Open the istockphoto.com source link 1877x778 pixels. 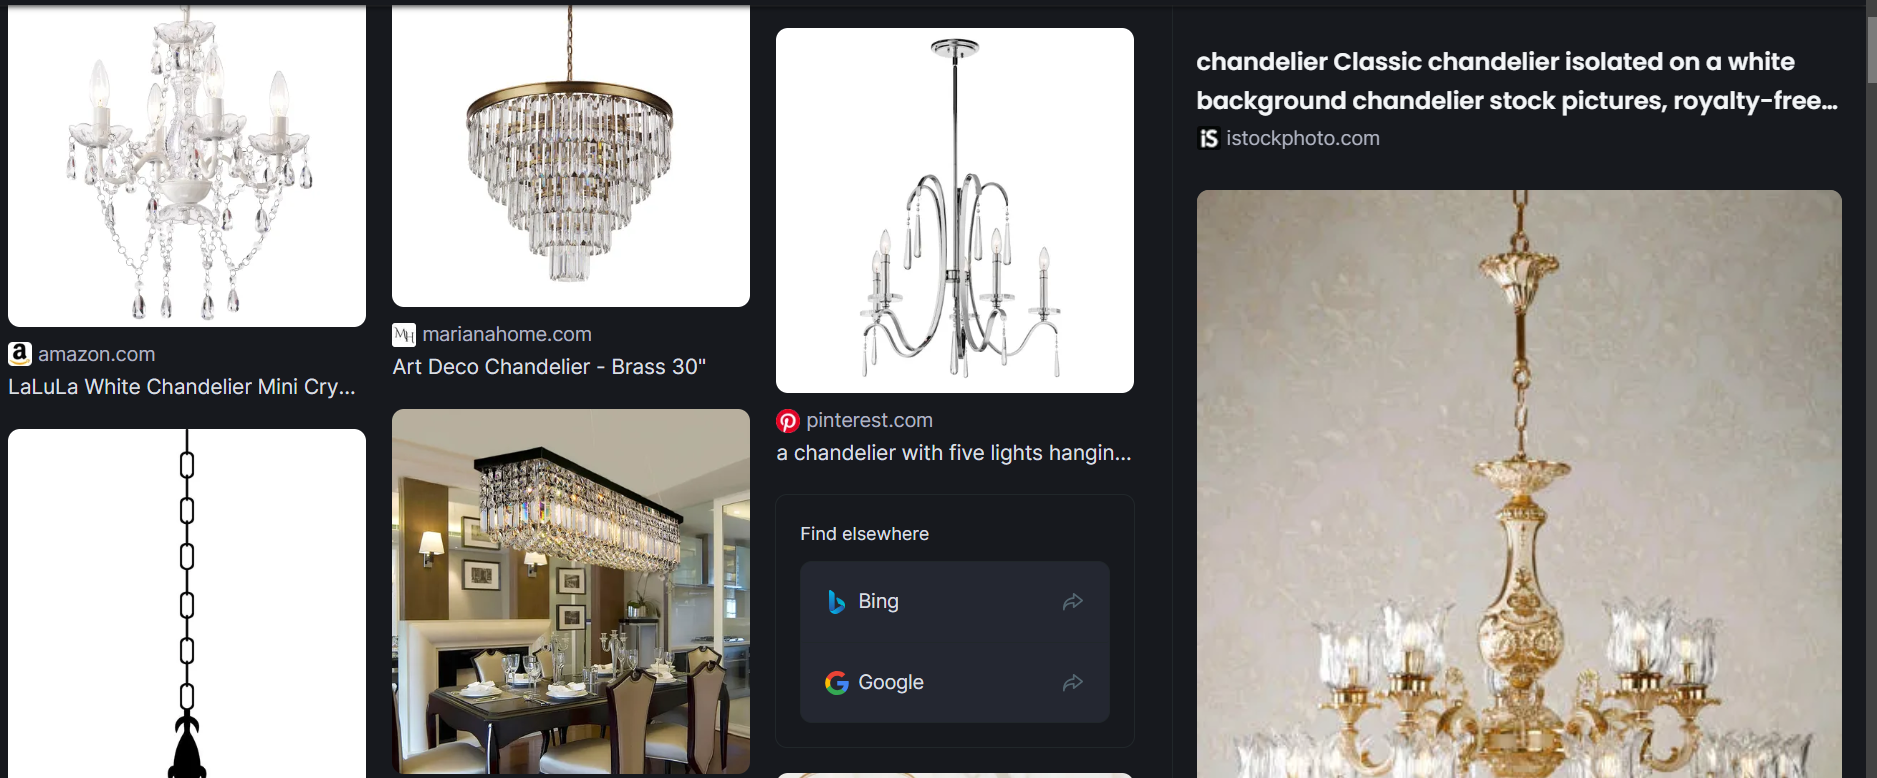[1303, 138]
